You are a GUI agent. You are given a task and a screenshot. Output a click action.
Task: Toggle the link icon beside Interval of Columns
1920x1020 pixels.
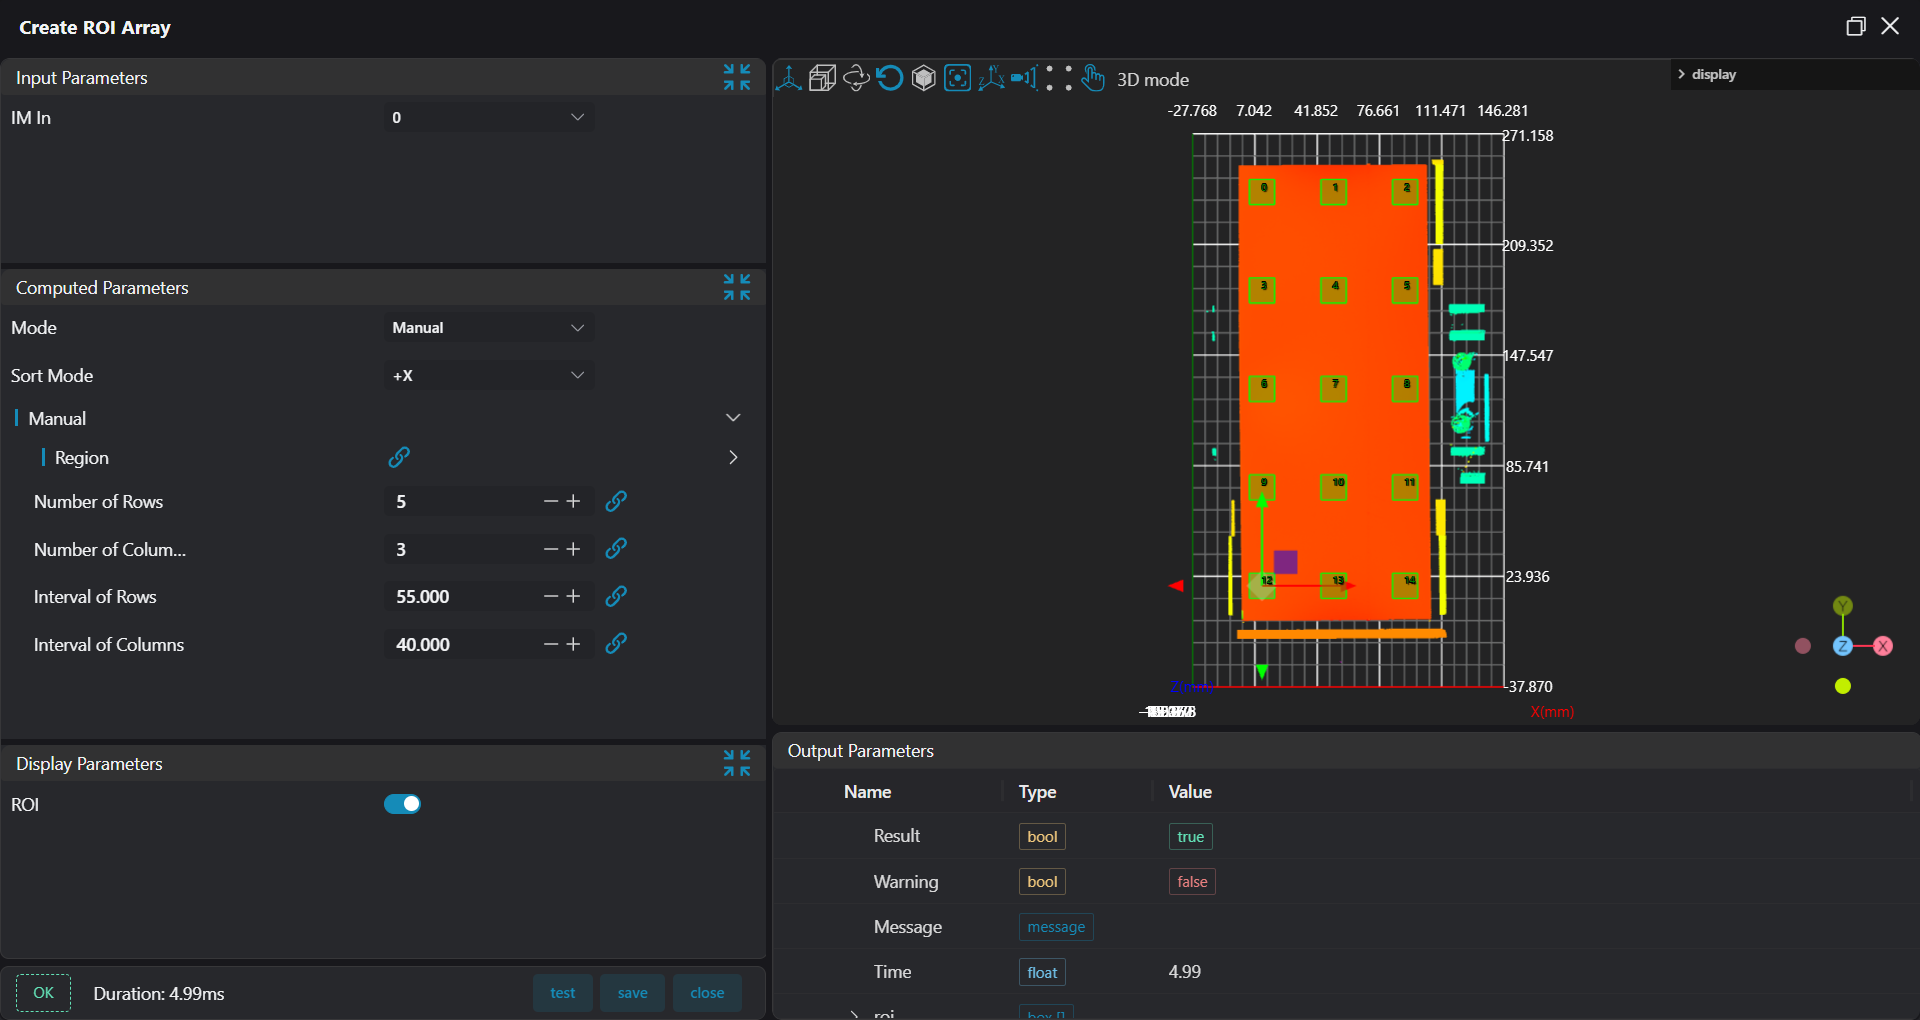pos(616,644)
